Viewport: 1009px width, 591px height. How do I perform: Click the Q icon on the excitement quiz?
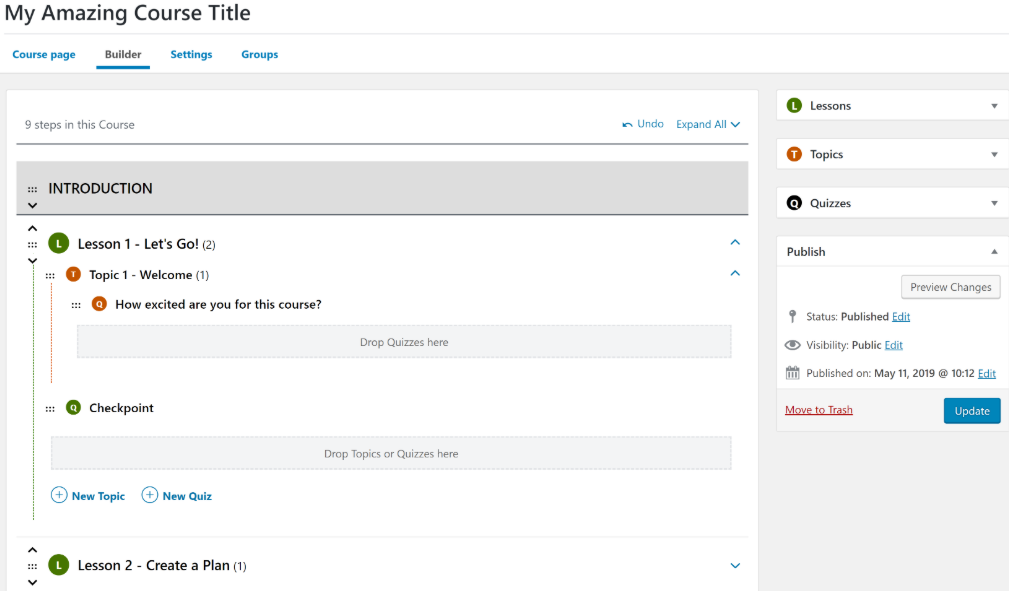click(97, 305)
